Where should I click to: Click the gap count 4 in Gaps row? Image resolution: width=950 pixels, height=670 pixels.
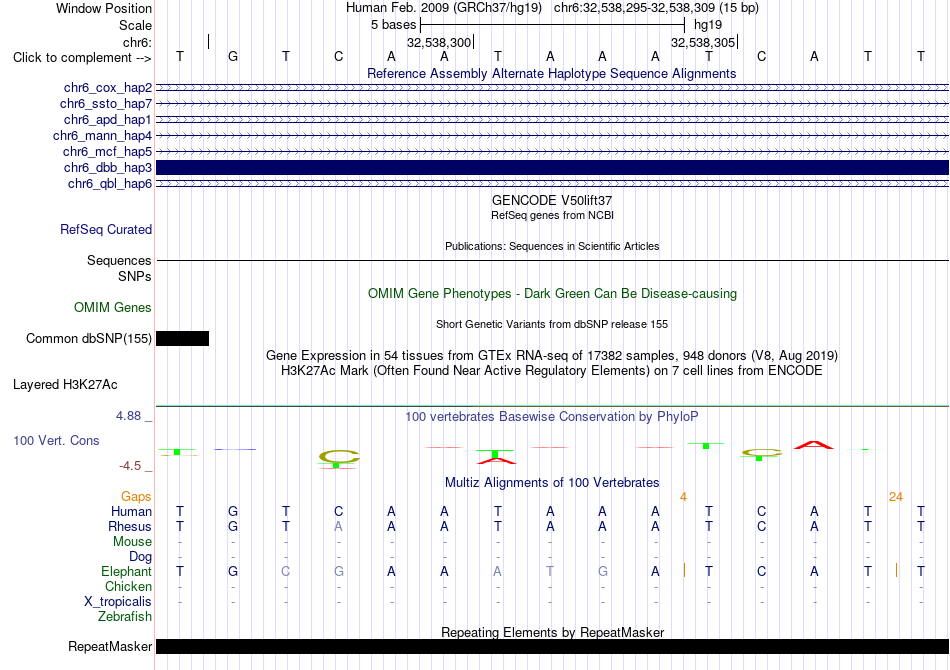coord(683,497)
